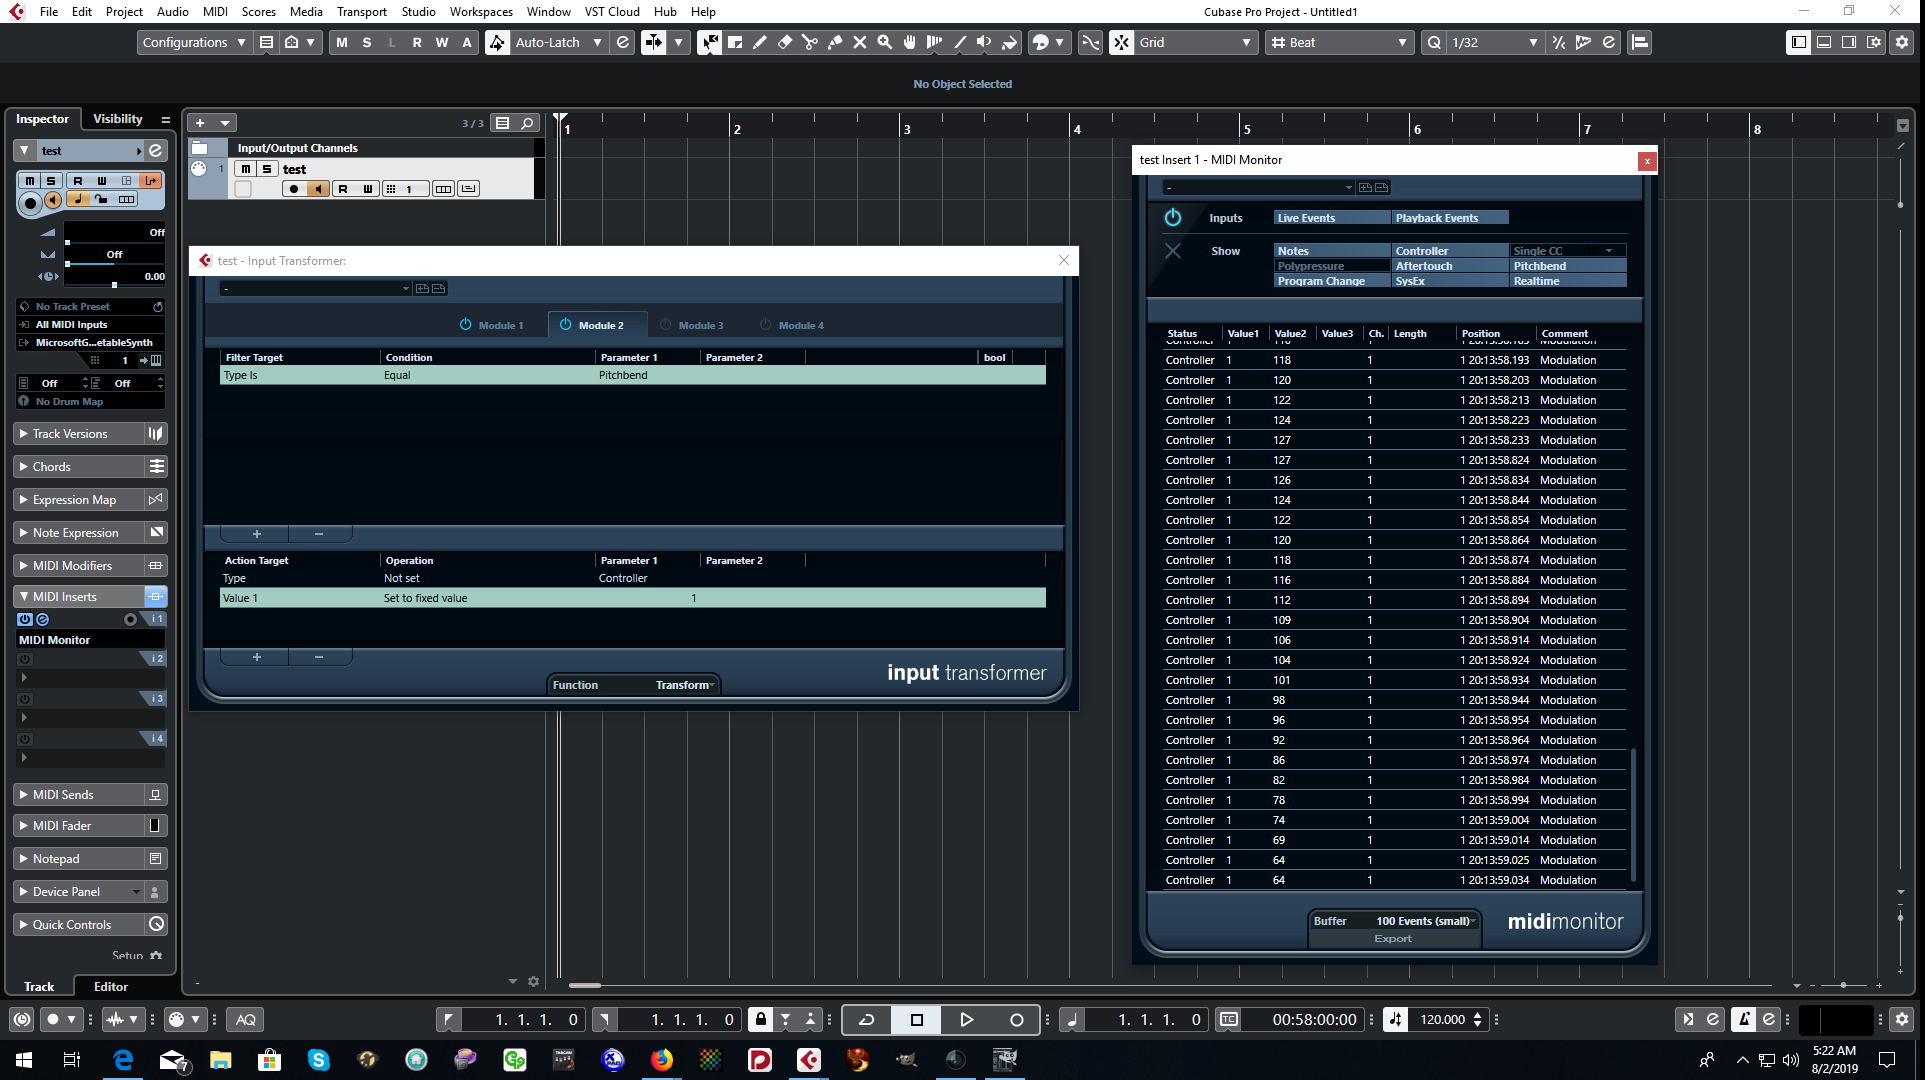Toggle Show Left Zone button
1925x1080 pixels.
tap(1798, 42)
